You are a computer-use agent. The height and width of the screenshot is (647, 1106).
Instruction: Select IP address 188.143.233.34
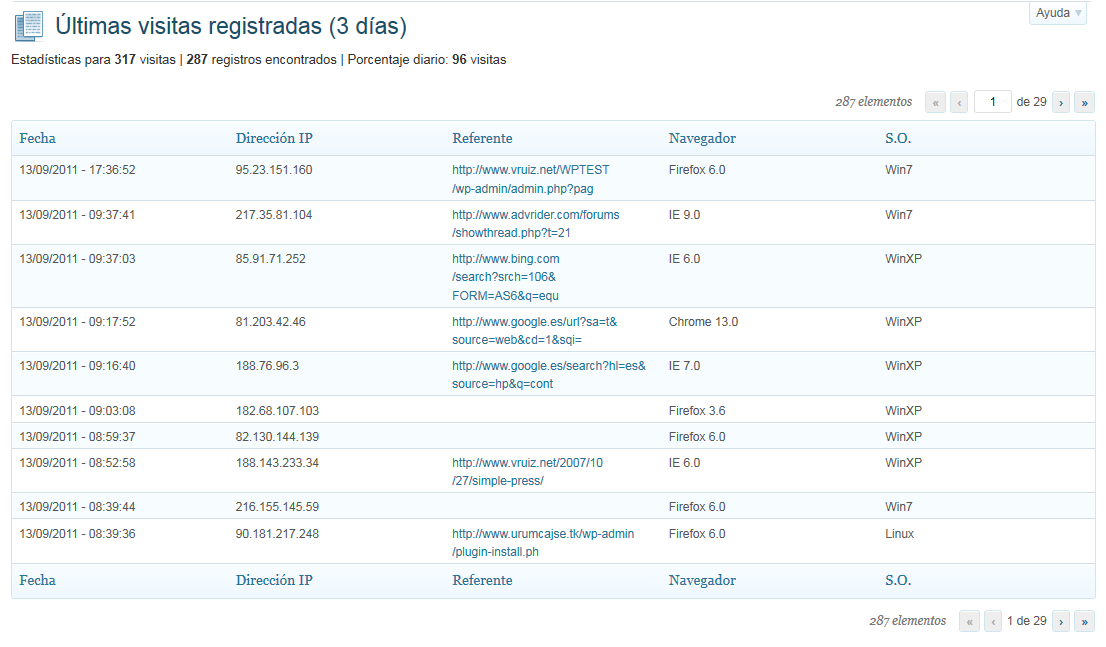277,463
